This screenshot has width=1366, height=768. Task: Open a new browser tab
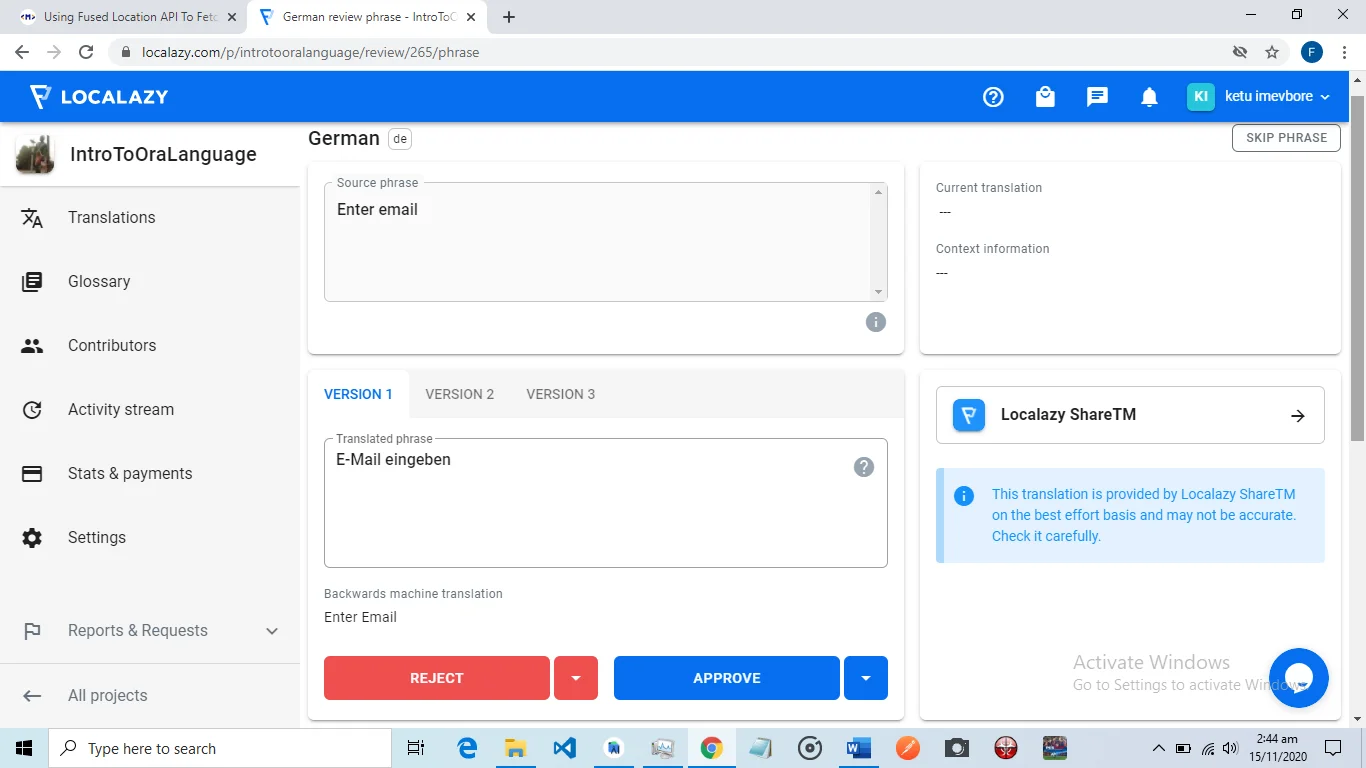click(x=509, y=17)
